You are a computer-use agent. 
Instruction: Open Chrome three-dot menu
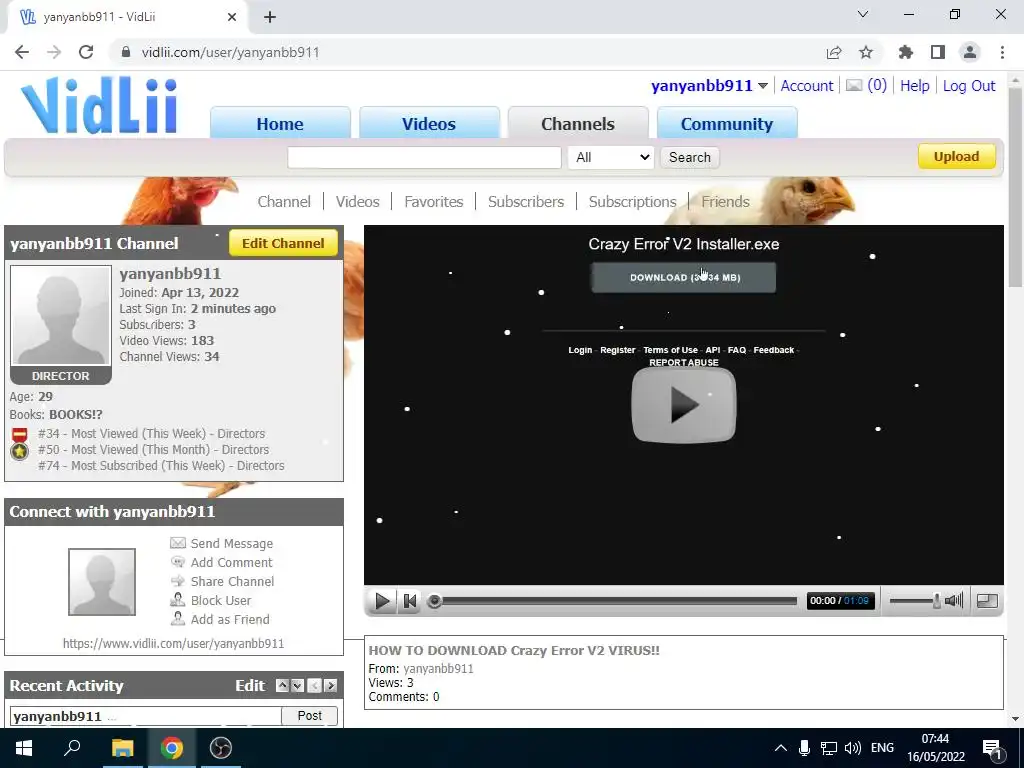pyautogui.click(x=1002, y=52)
